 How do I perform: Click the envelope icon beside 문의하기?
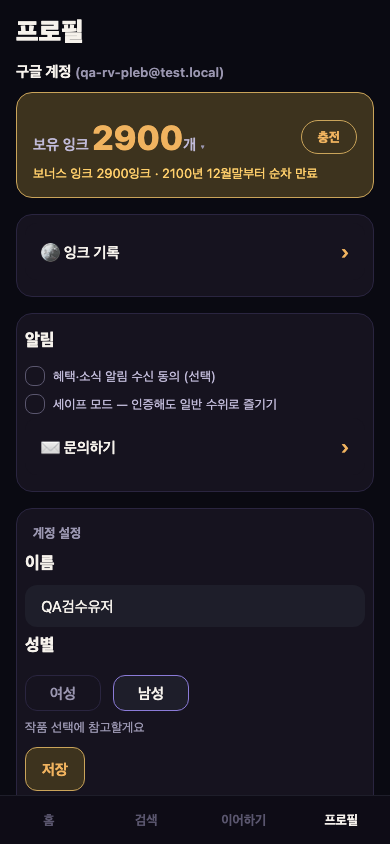[50, 448]
